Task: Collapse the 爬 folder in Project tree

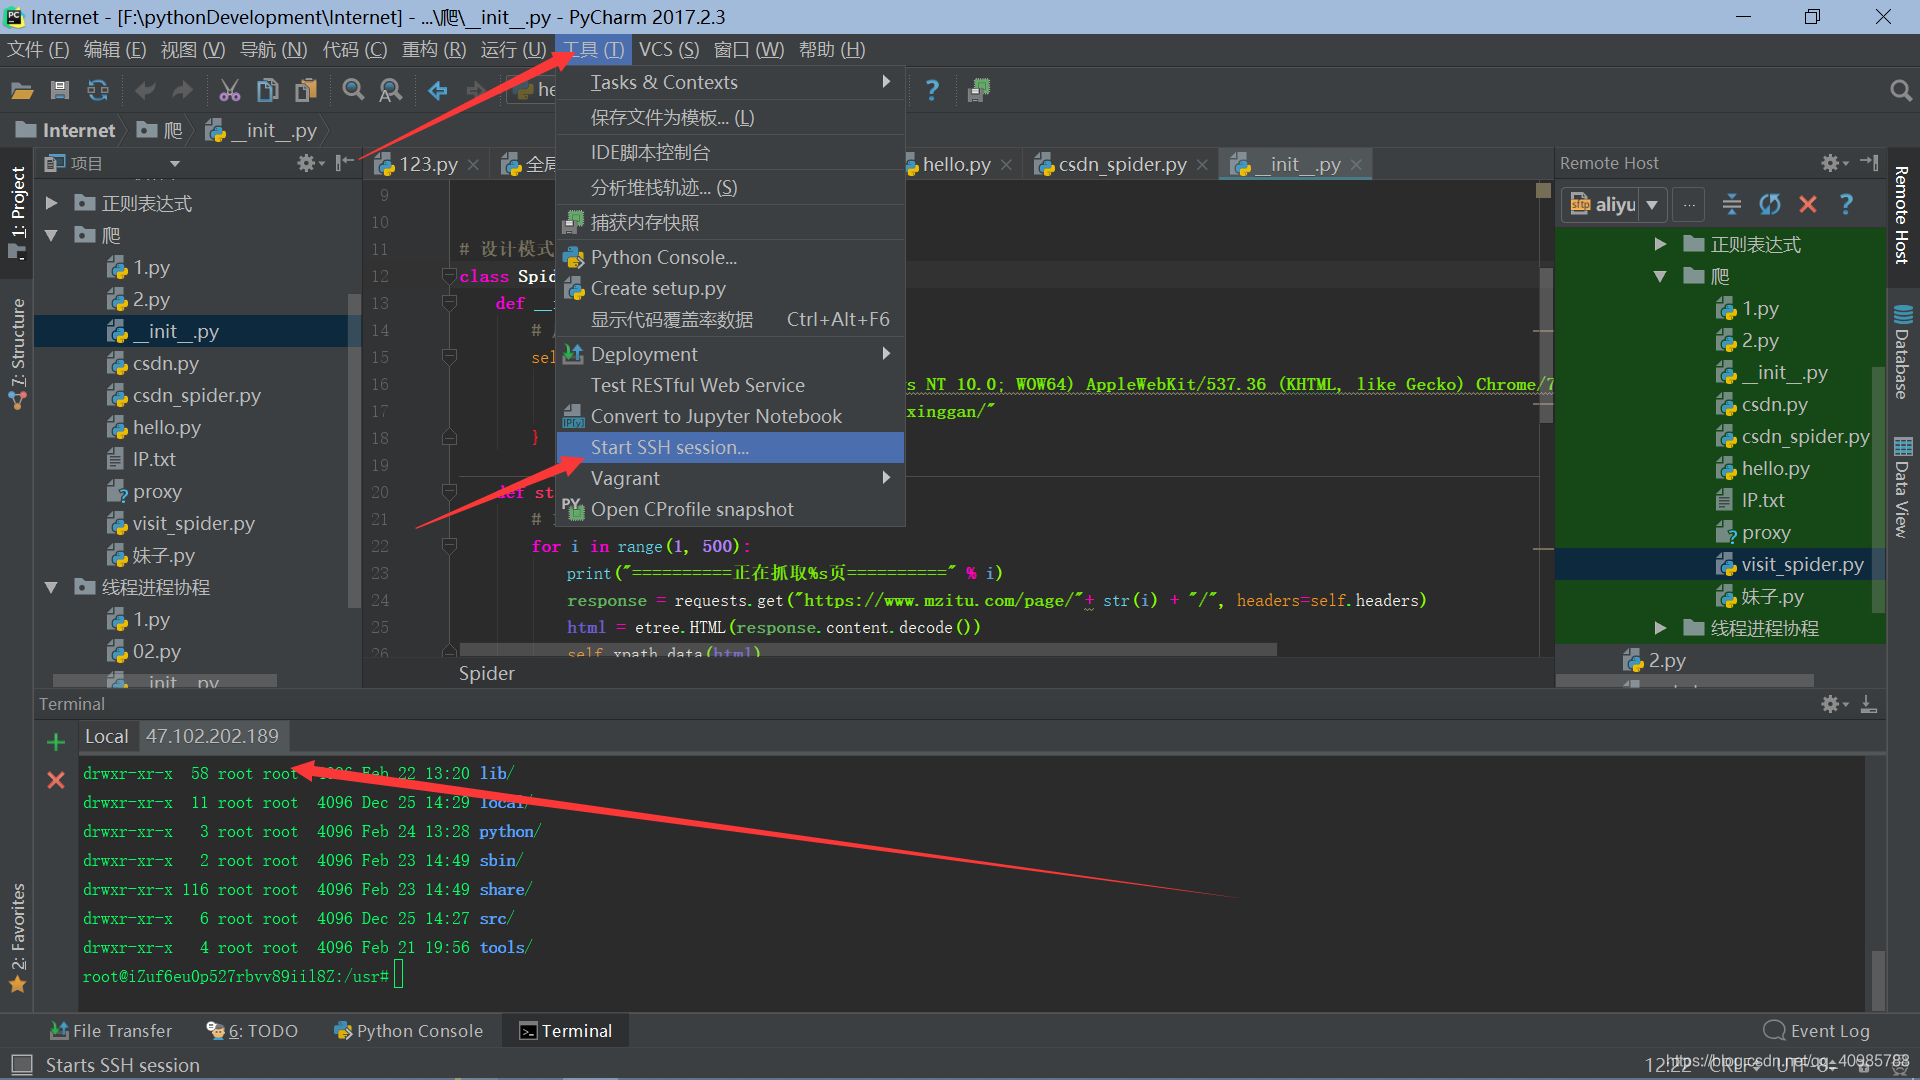Action: (x=51, y=235)
